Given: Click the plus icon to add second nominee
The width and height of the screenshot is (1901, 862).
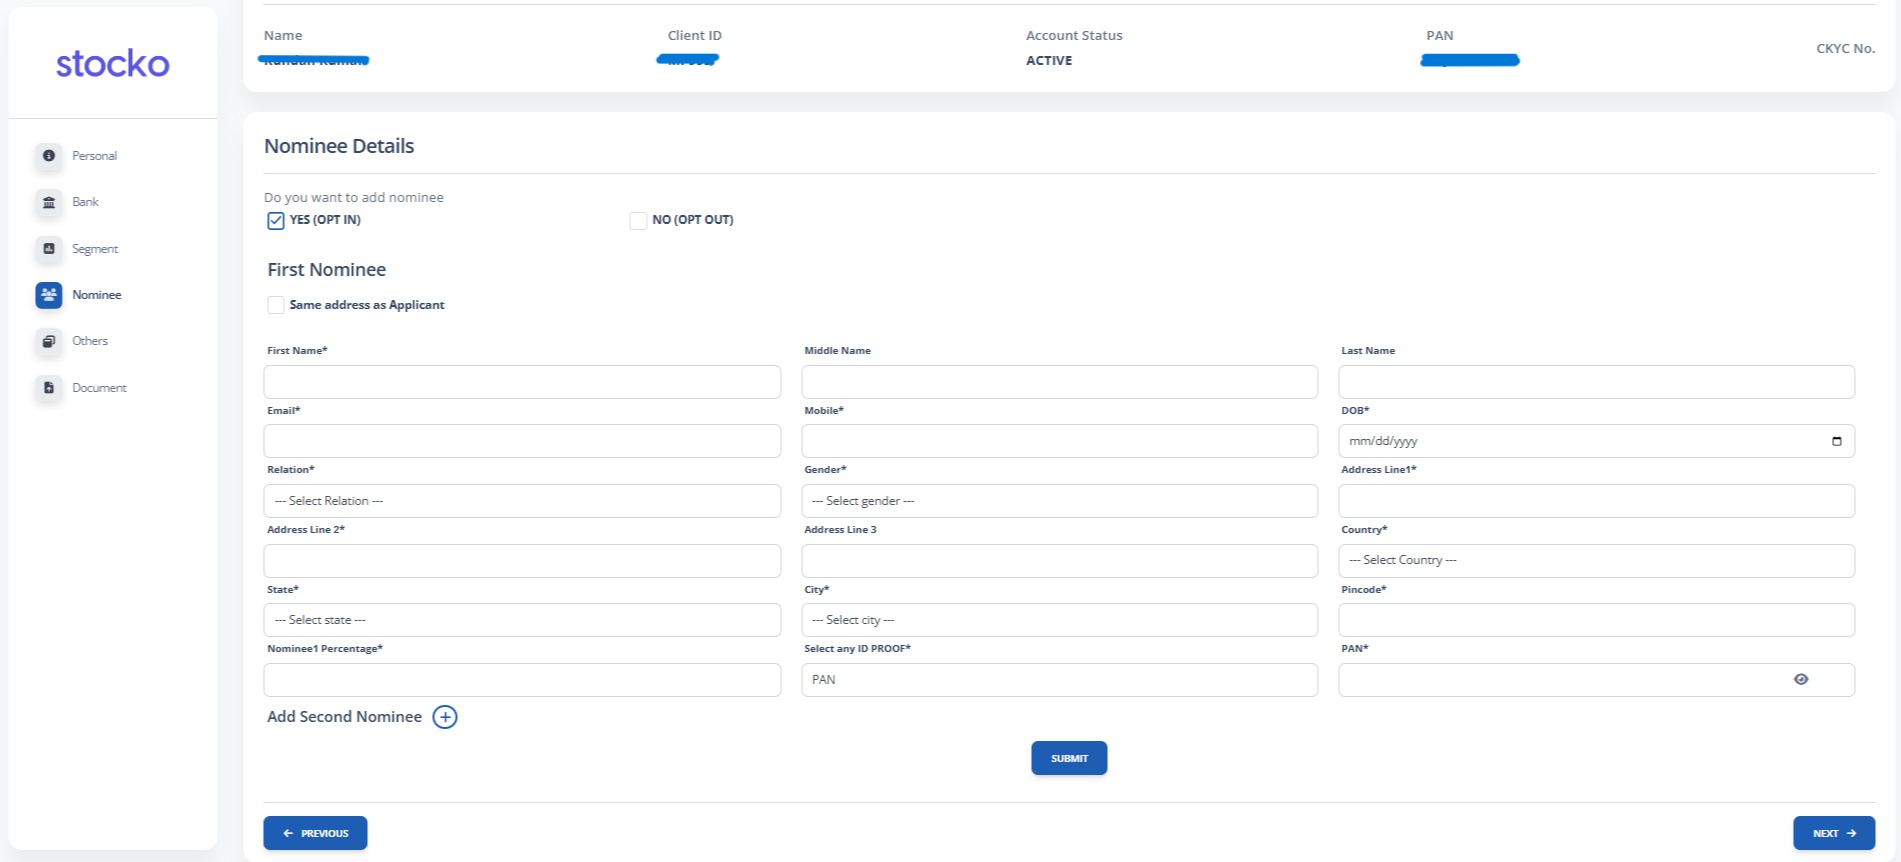Looking at the screenshot, I should pyautogui.click(x=445, y=717).
